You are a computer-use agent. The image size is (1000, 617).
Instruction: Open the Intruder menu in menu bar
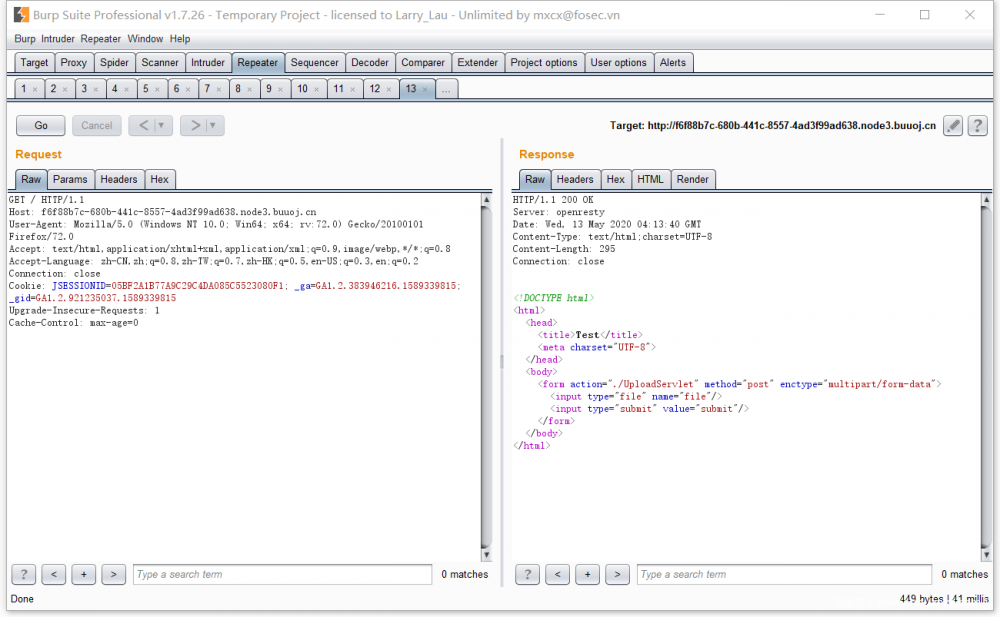[58, 39]
